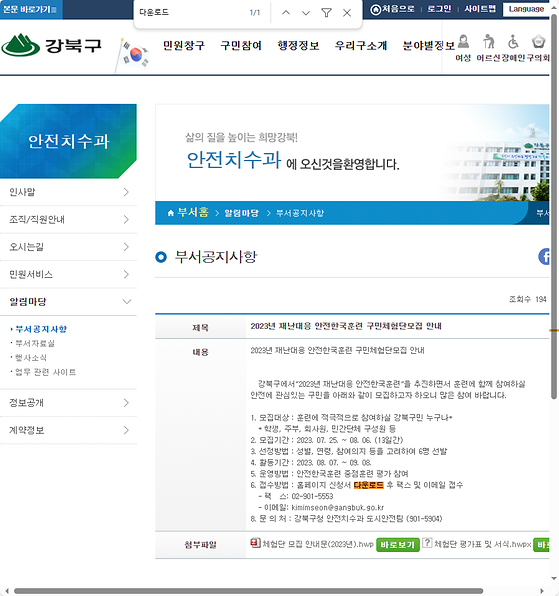The width and height of the screenshot is (559, 596).
Task: Go to next find result arrow
Action: [306, 13]
